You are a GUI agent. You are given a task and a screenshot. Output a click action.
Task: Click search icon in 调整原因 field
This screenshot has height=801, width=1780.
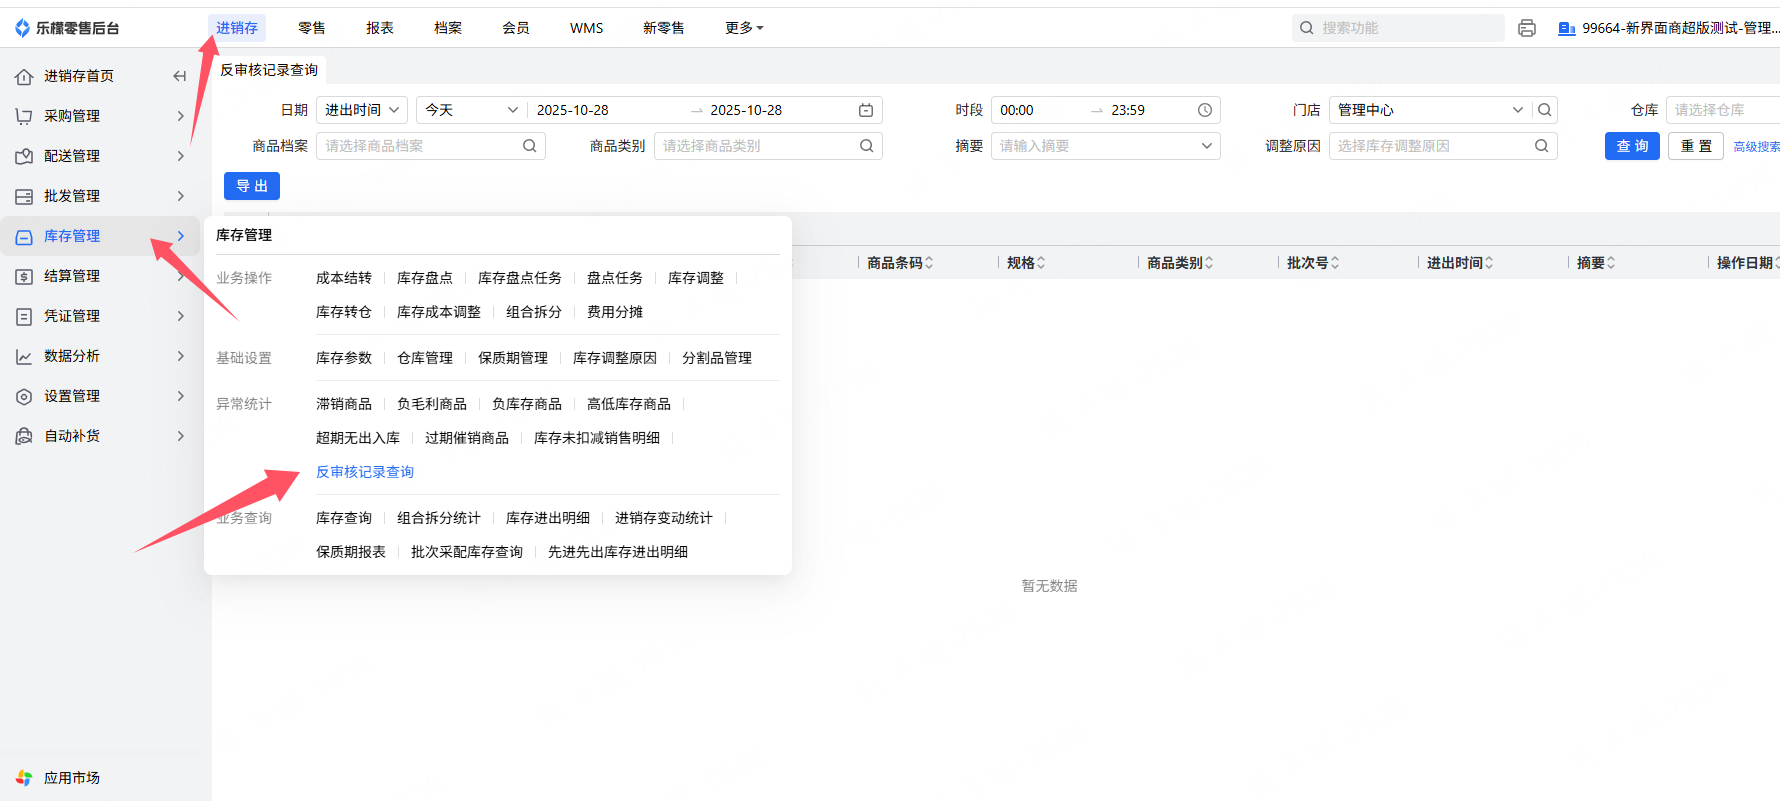pos(1542,146)
